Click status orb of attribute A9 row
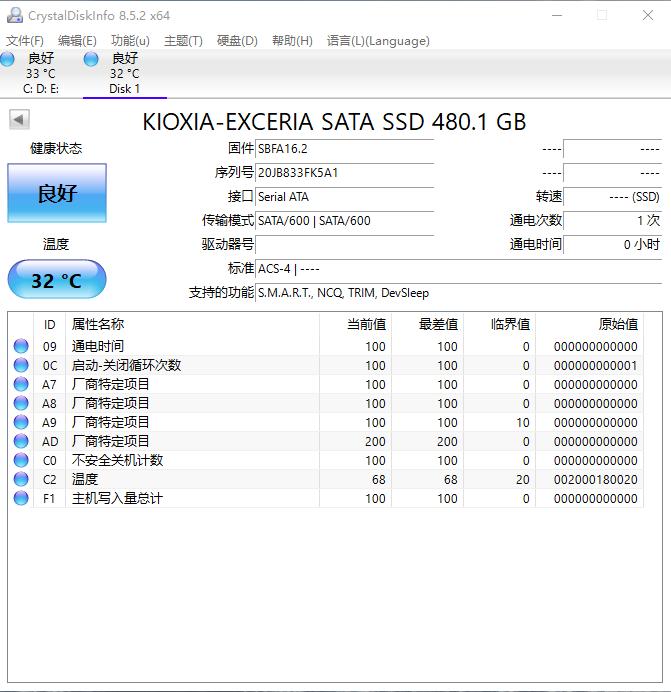Image resolution: width=671 pixels, height=692 pixels. click(21, 422)
